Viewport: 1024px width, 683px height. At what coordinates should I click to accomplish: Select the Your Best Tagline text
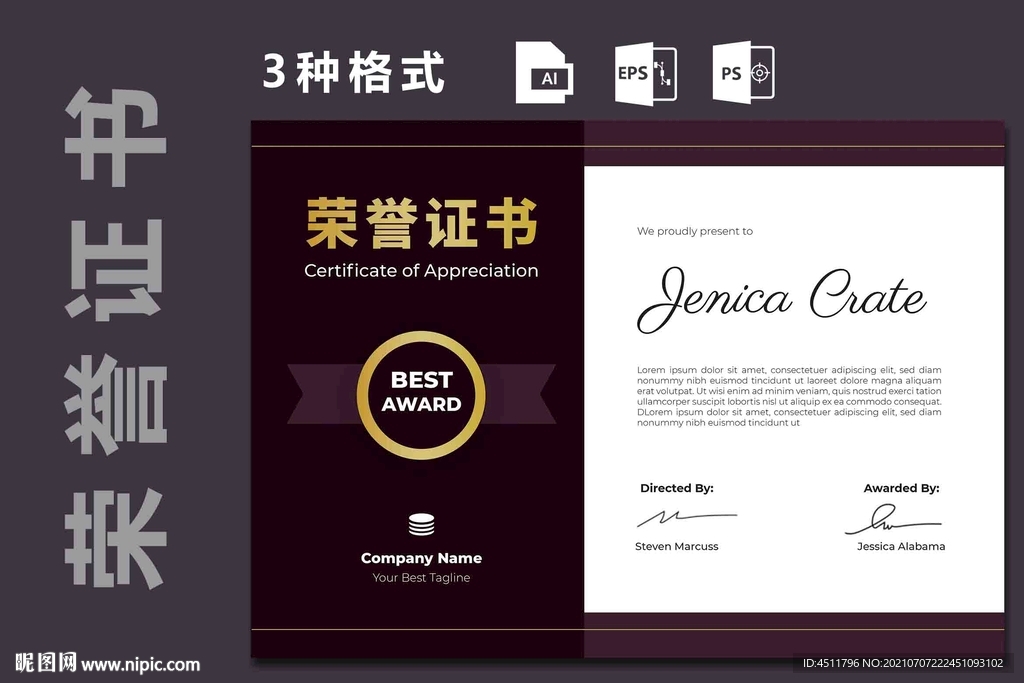click(x=421, y=578)
